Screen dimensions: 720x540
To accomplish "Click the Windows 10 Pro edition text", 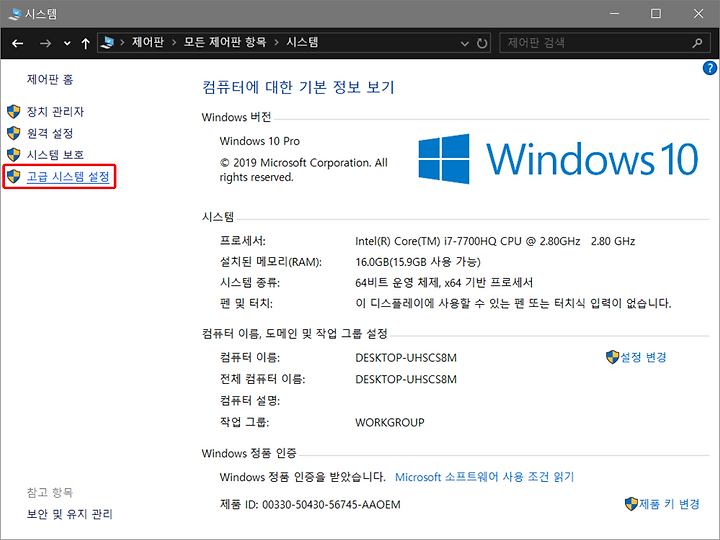I will point(259,141).
